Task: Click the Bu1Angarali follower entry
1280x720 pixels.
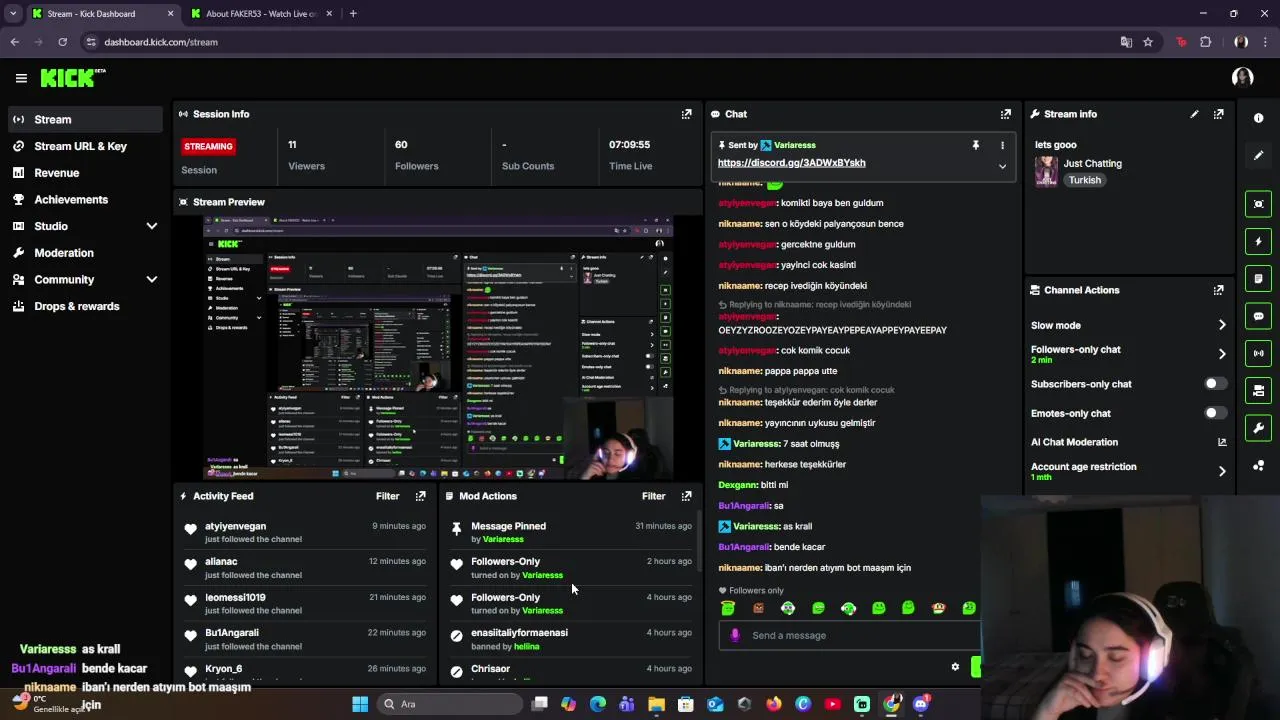Action: point(306,639)
